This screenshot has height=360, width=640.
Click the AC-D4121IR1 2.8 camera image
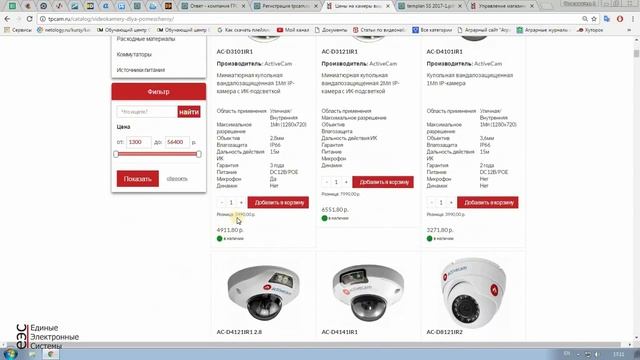(263, 292)
